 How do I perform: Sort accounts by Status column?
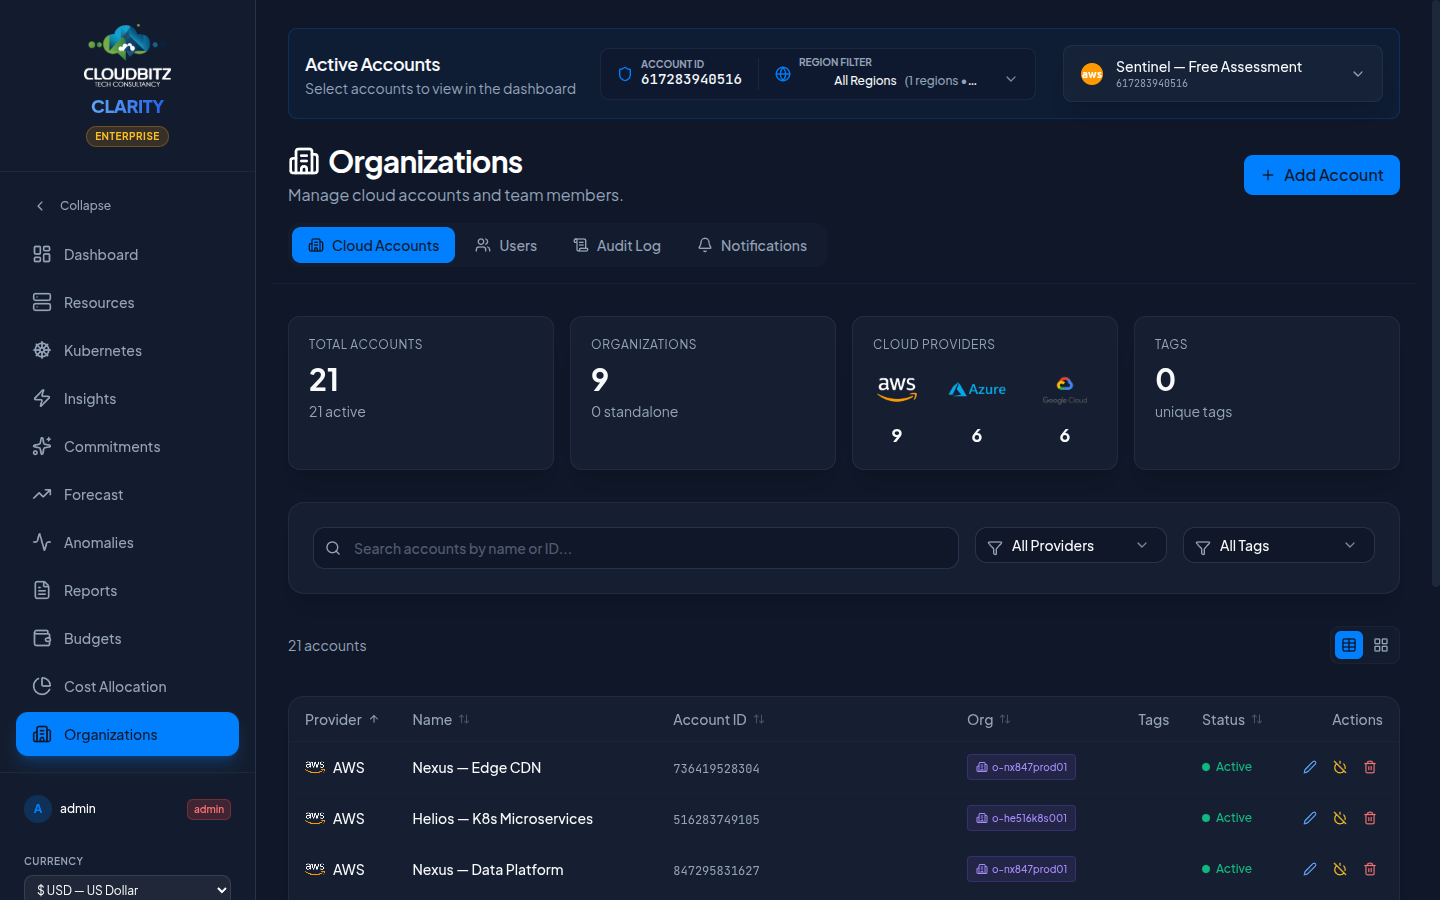(x=1232, y=719)
